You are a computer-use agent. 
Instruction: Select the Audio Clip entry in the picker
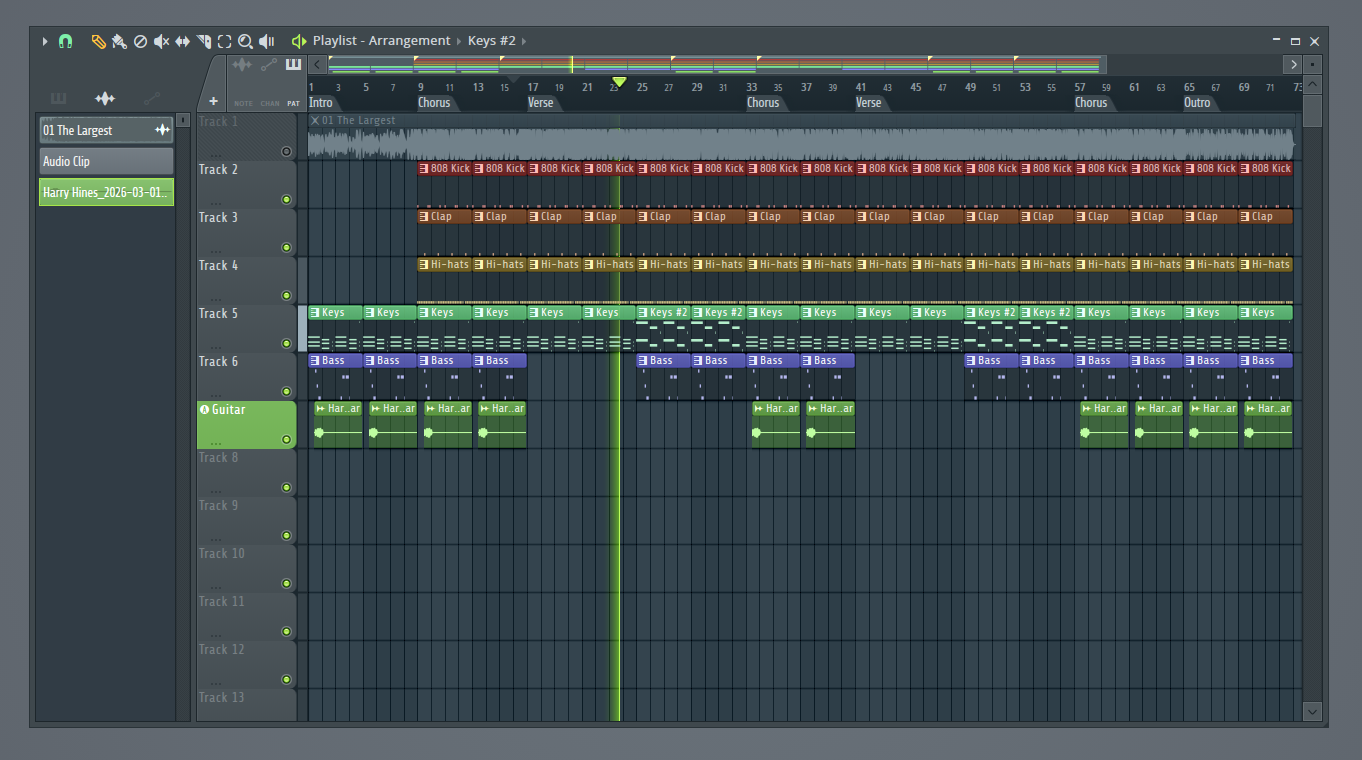click(x=105, y=160)
